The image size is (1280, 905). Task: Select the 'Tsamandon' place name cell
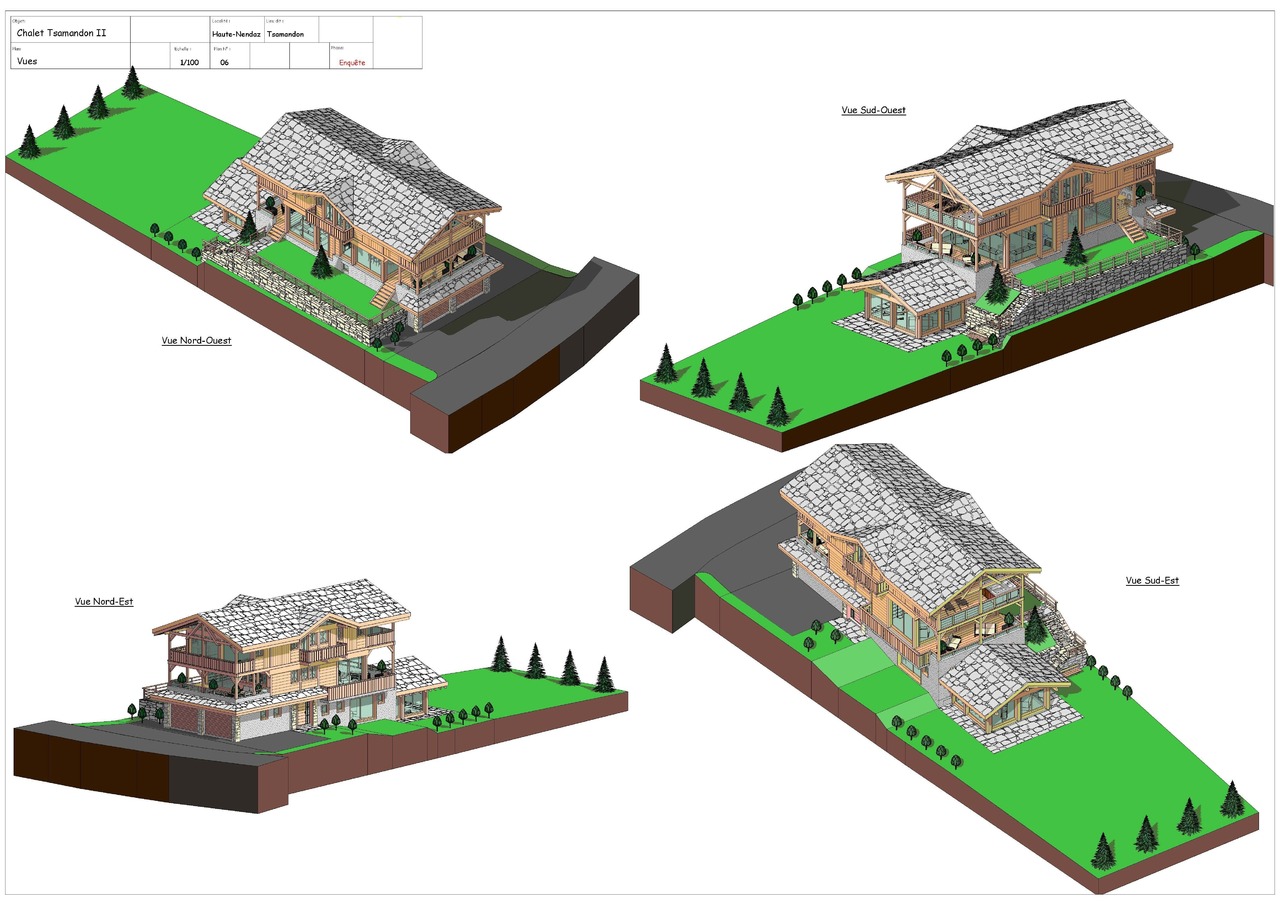coord(286,34)
